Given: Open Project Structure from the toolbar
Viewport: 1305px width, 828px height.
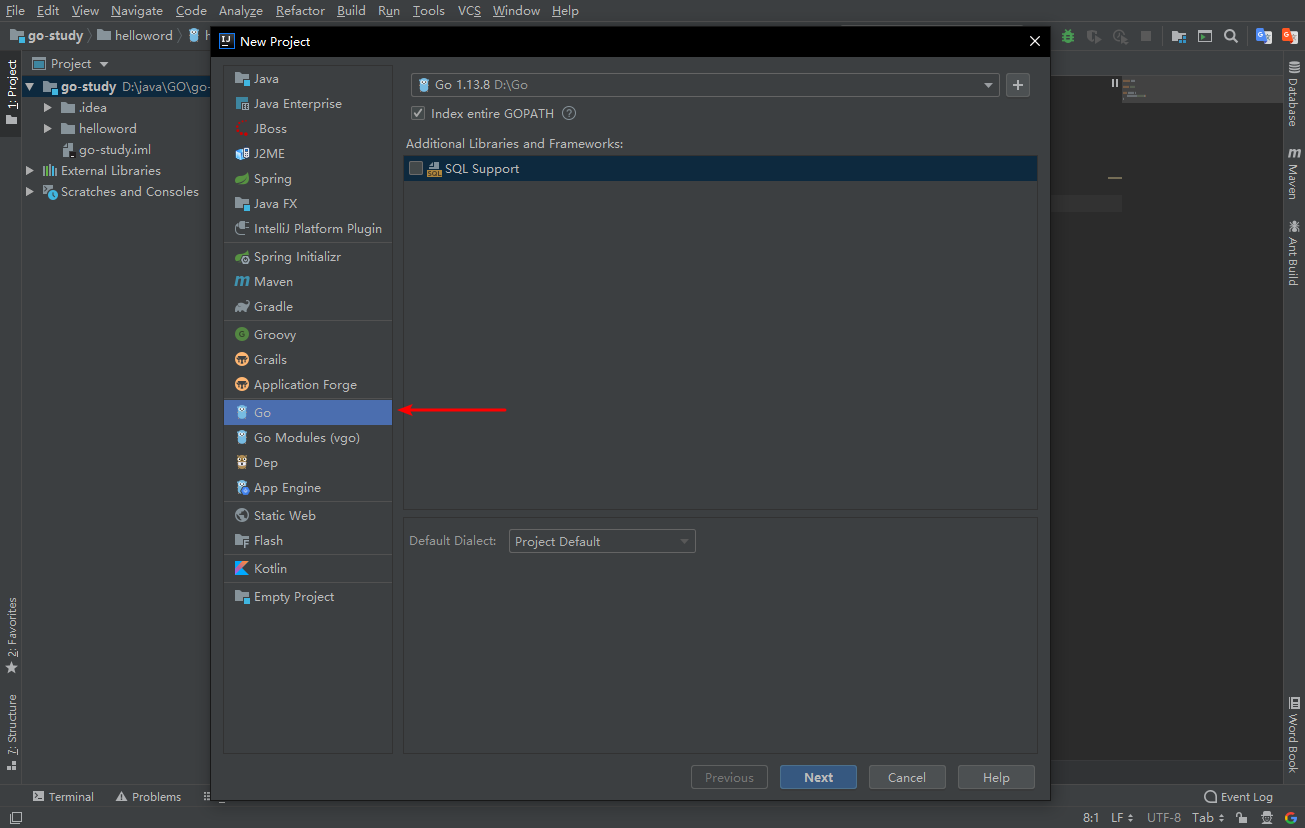Looking at the screenshot, I should (1179, 36).
